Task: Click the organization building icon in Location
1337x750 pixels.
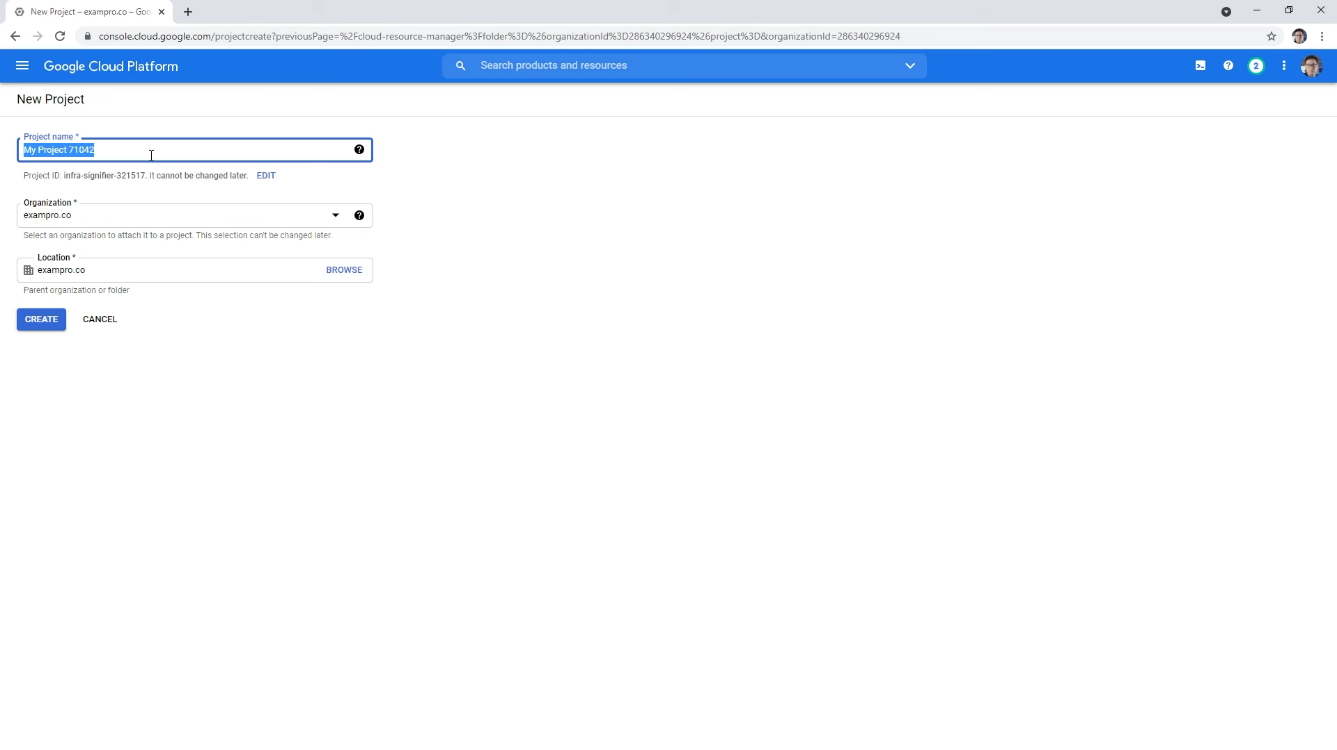Action: [28, 270]
